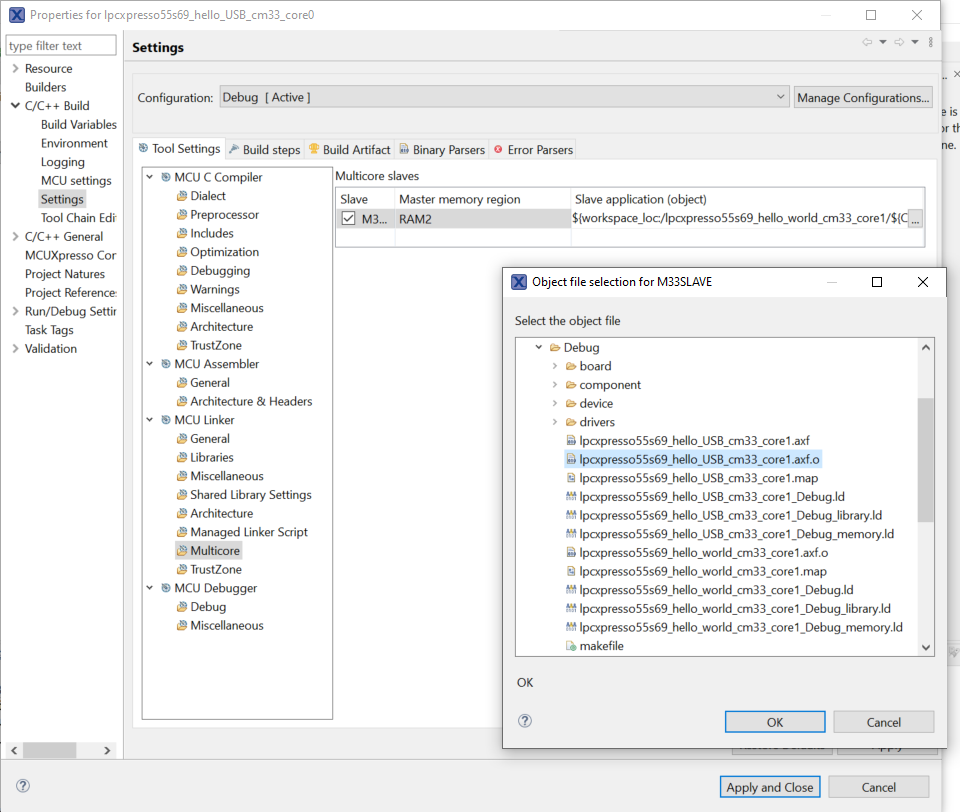Click the back navigation arrow in Settings header
Viewport: 960px width, 812px height.
[x=867, y=42]
